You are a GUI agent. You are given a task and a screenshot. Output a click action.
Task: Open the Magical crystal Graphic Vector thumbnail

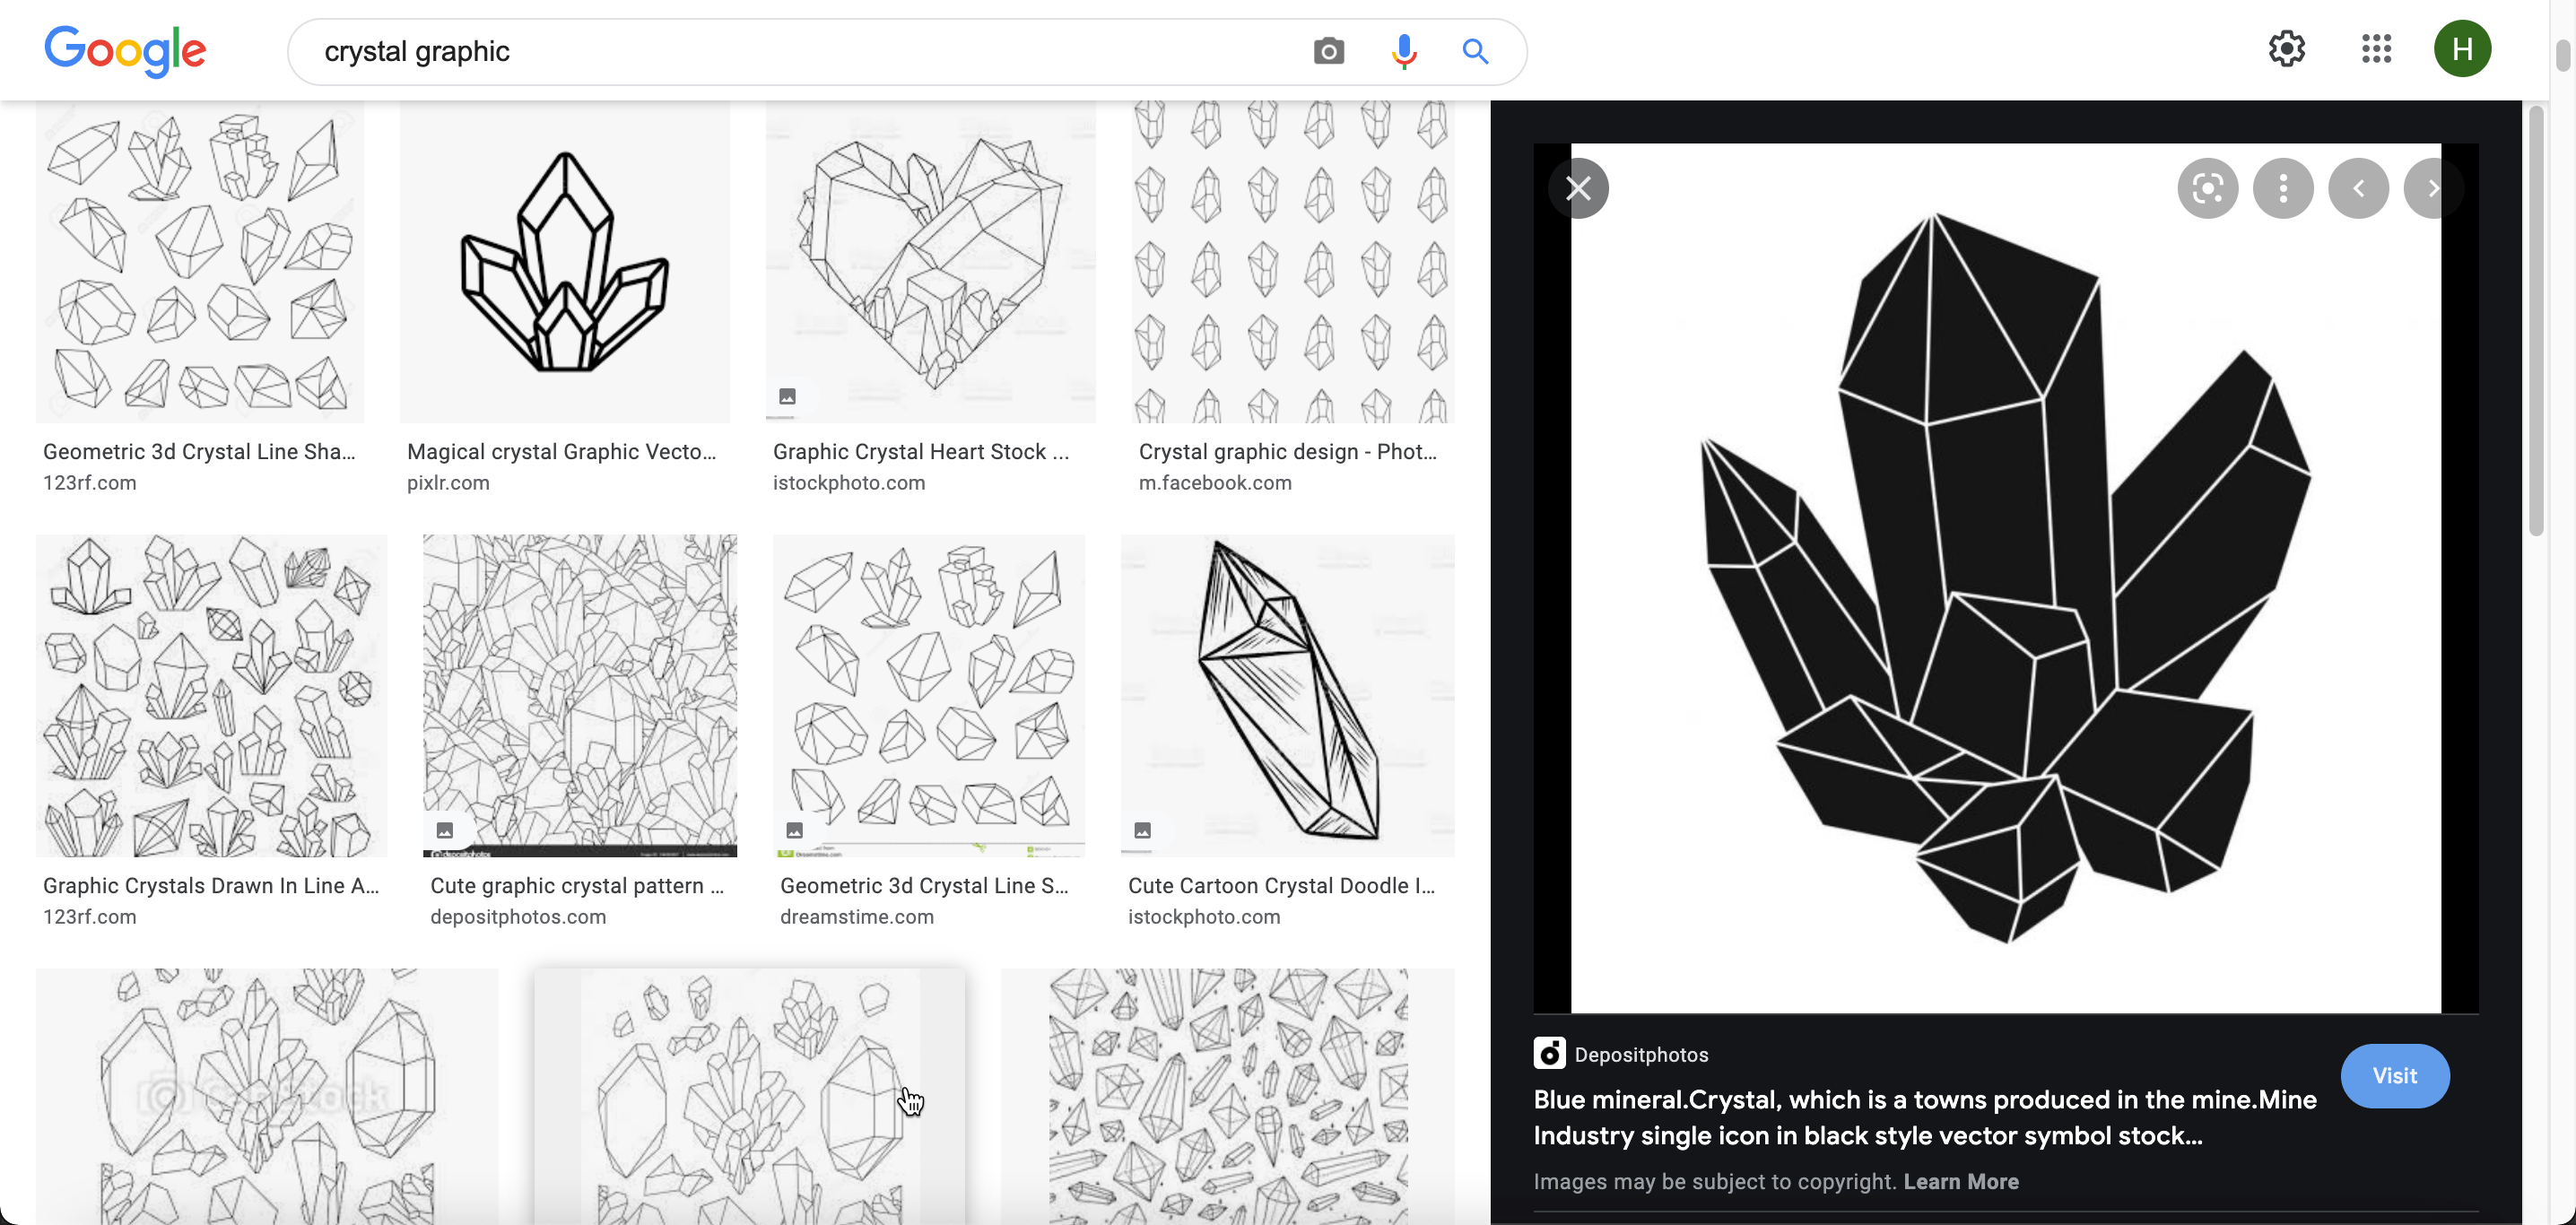(564, 262)
